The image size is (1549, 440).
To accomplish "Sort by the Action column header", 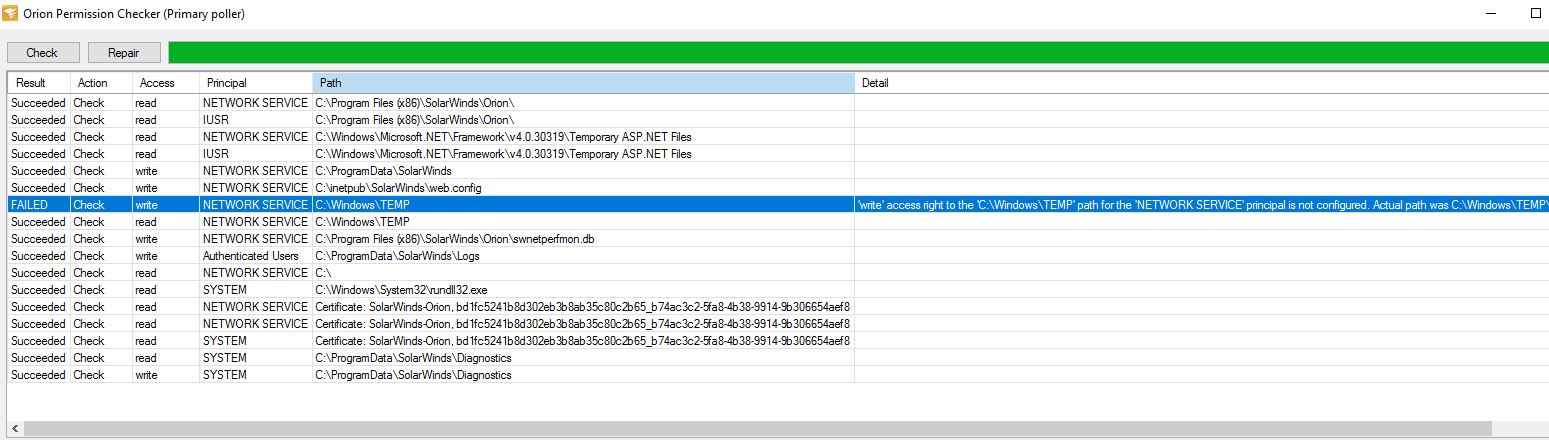I will 102,83.
